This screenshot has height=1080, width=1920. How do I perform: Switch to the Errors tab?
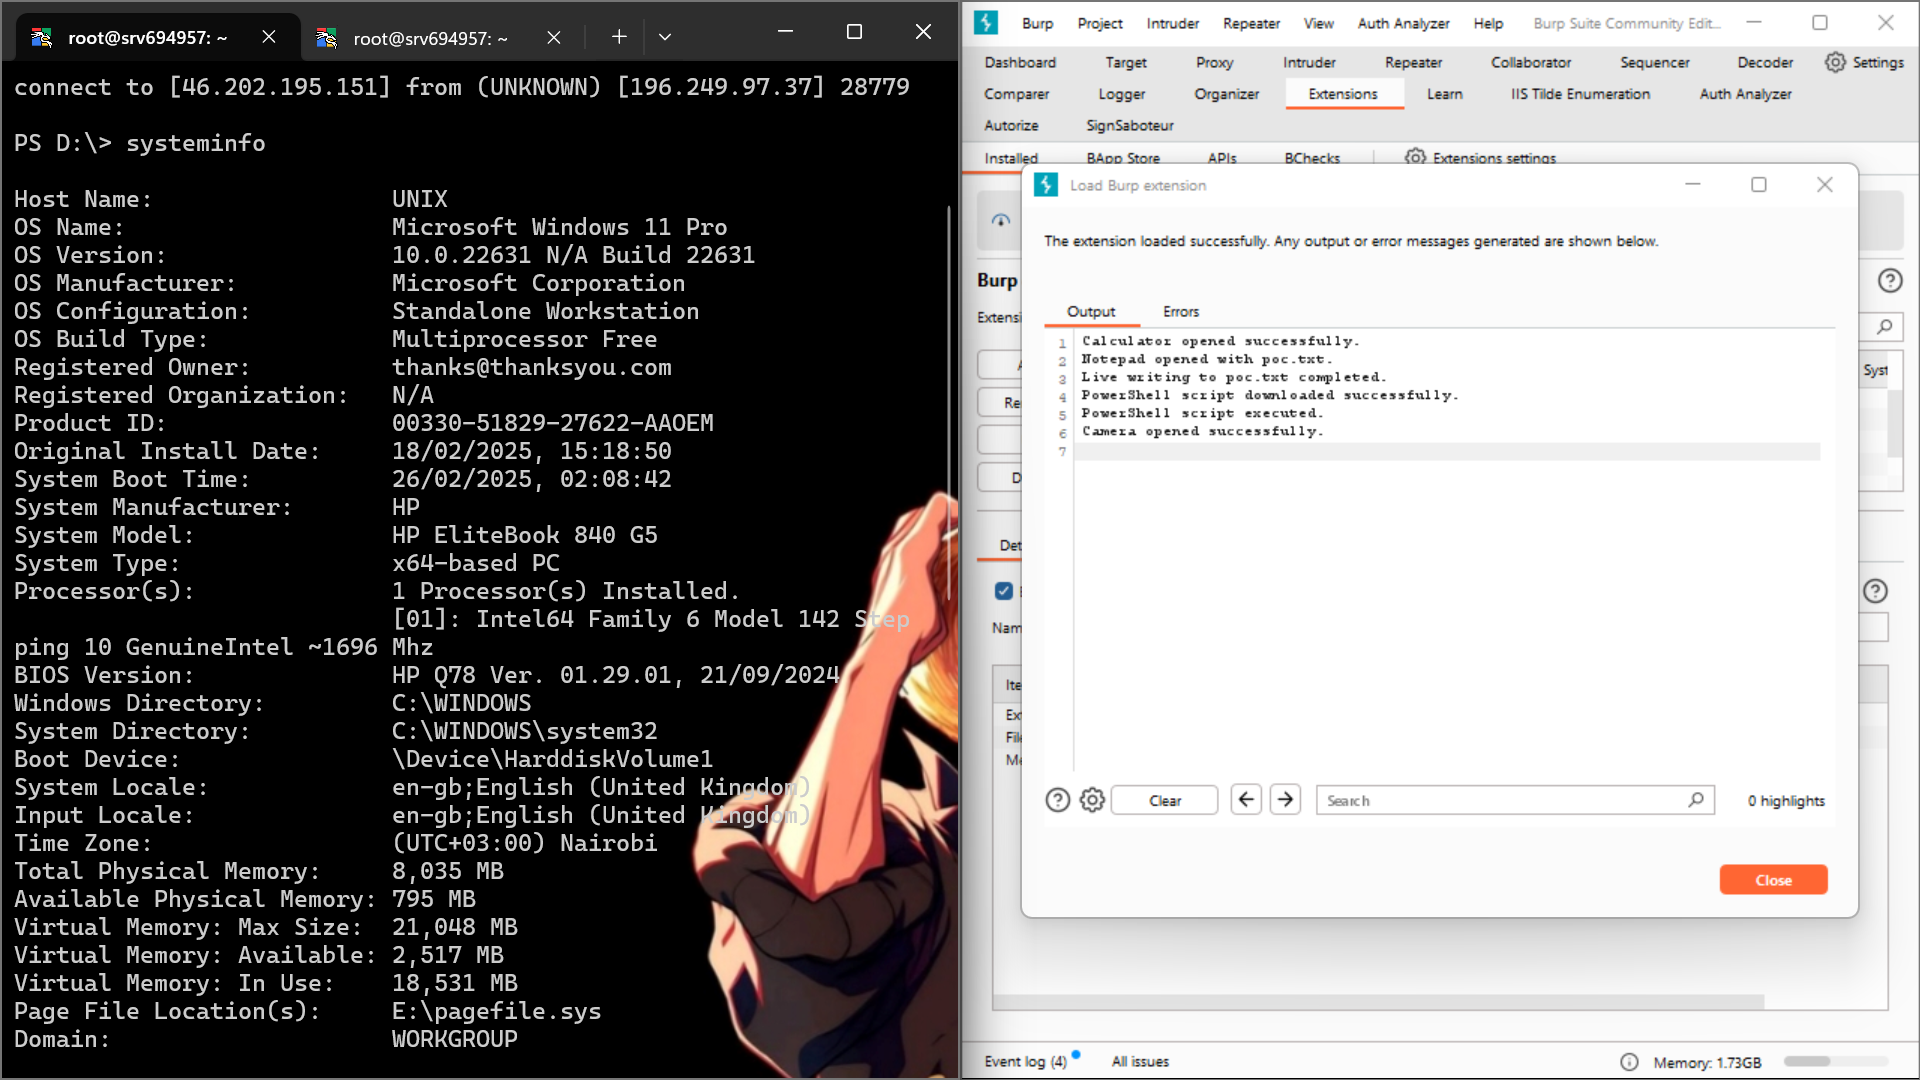1180,311
